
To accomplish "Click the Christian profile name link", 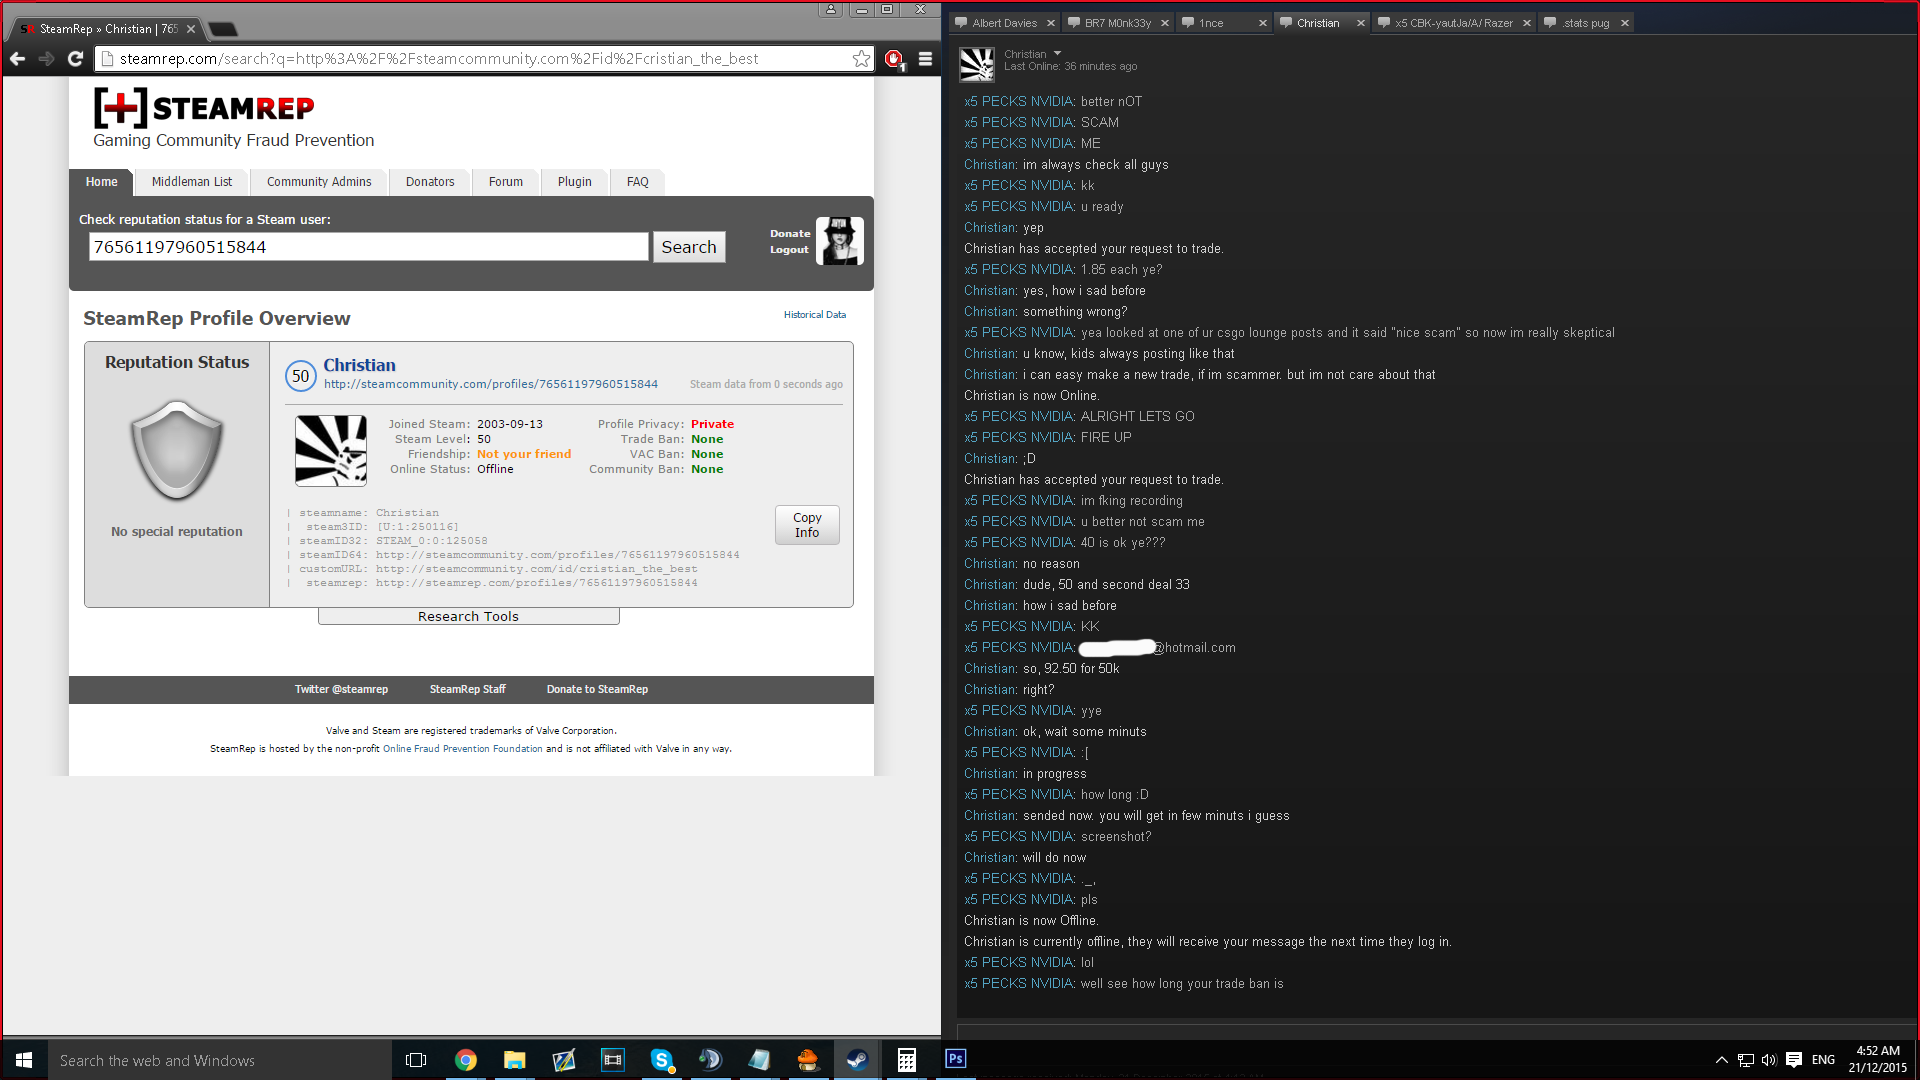I will pyautogui.click(x=360, y=365).
